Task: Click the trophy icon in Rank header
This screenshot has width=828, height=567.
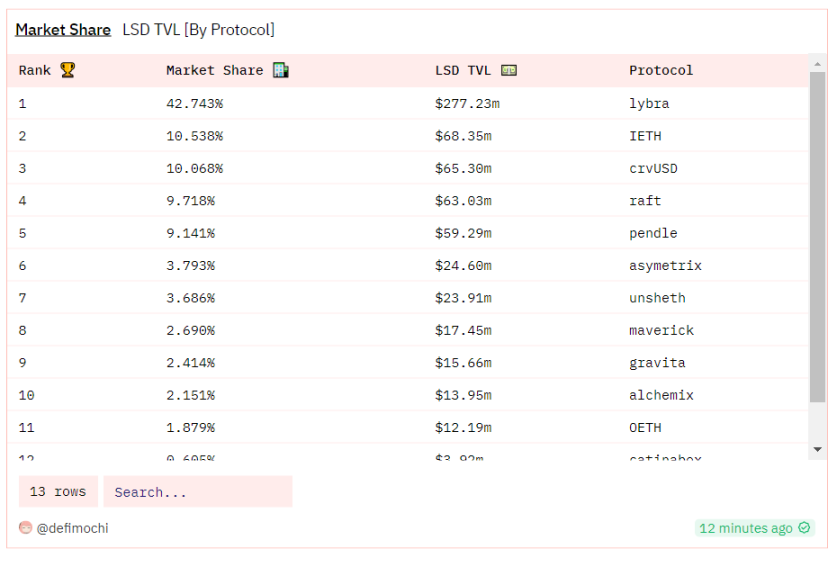Action: tap(68, 70)
